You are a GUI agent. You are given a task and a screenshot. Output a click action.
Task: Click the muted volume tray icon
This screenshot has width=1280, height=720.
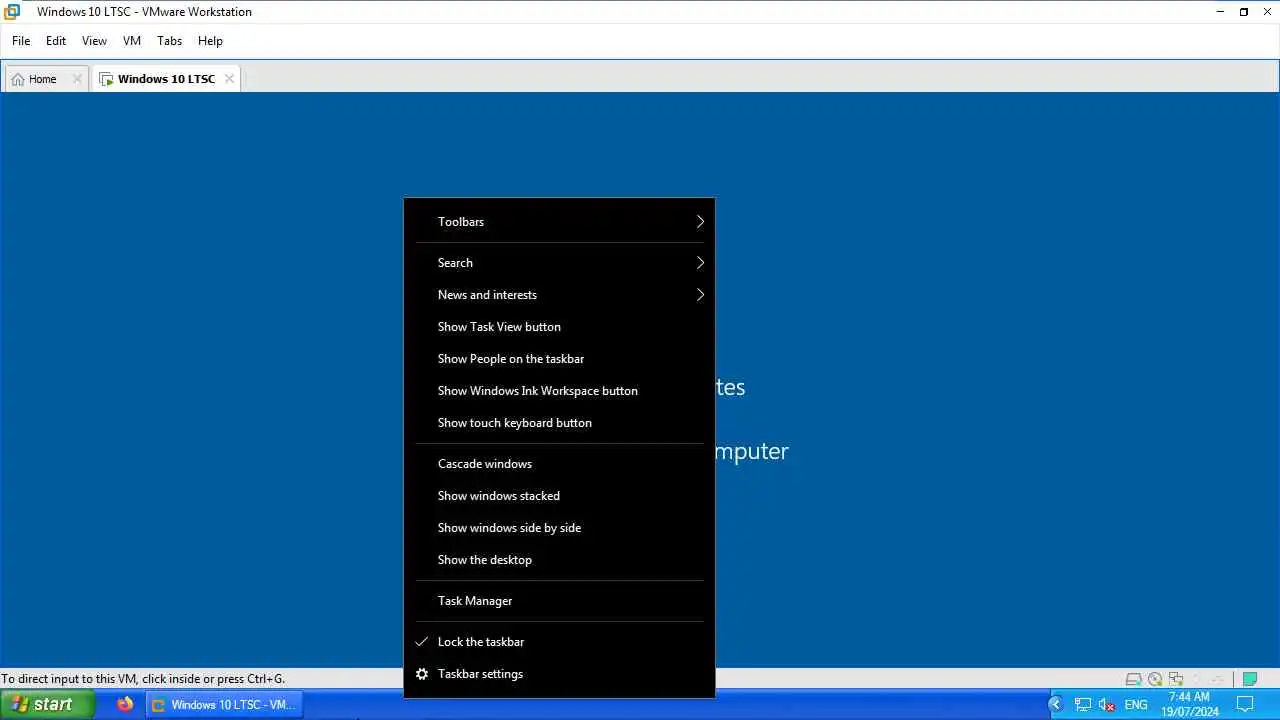pyautogui.click(x=1107, y=705)
